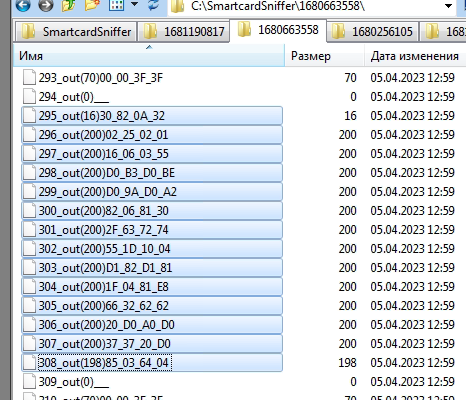Pick file 298_out(200)D0_B3_D0_BE

click(x=152, y=173)
